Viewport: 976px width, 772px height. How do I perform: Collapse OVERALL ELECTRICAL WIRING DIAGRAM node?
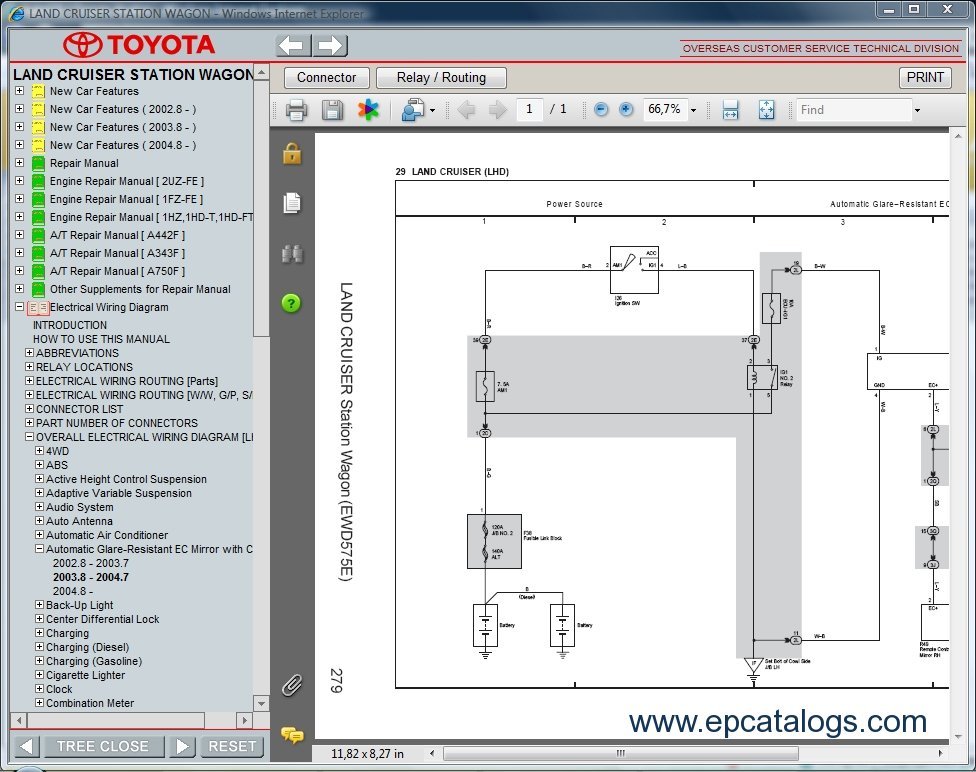(x=29, y=436)
